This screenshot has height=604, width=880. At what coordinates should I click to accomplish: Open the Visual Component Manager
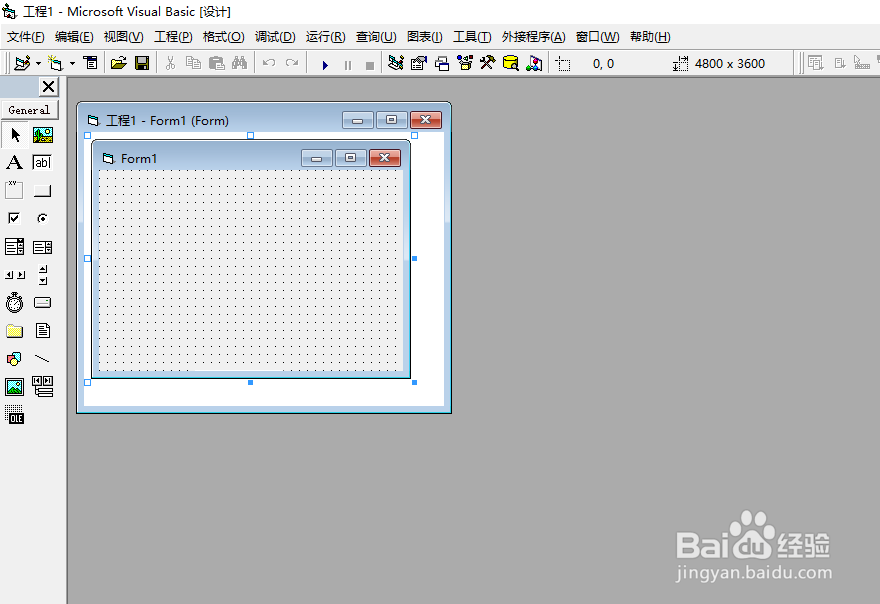click(534, 63)
